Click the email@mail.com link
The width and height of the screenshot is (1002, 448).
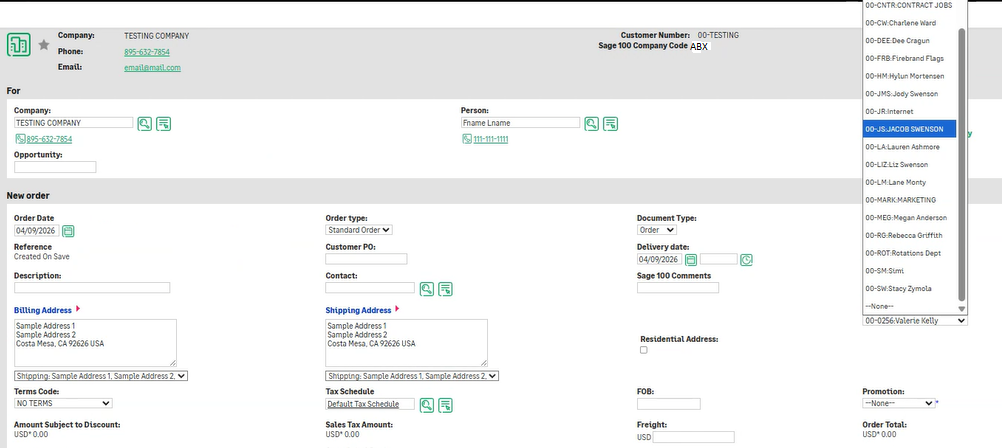click(x=152, y=68)
